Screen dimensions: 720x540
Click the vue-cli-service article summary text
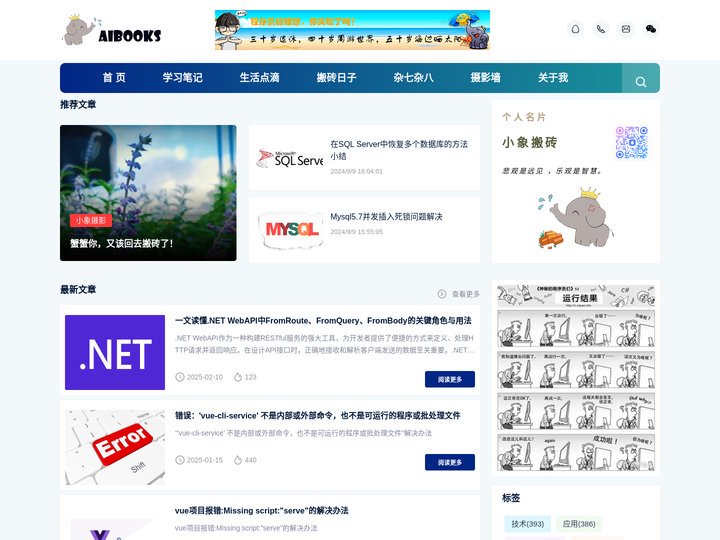tap(303, 433)
